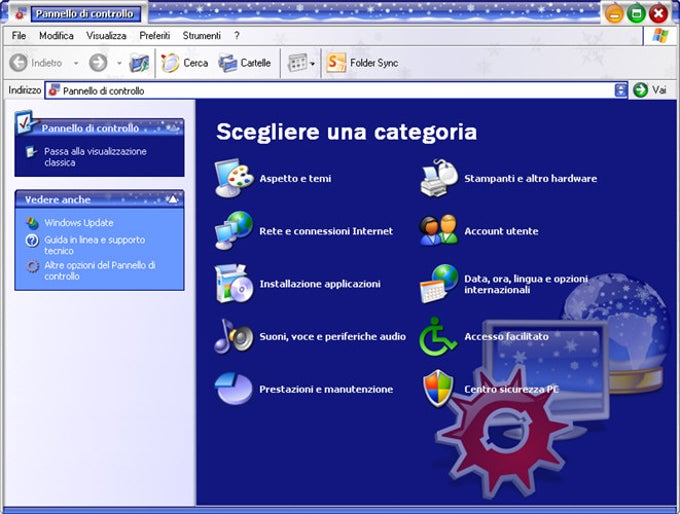Click the Folder Sync button label
Viewport: 680px width, 514px height.
coord(374,63)
